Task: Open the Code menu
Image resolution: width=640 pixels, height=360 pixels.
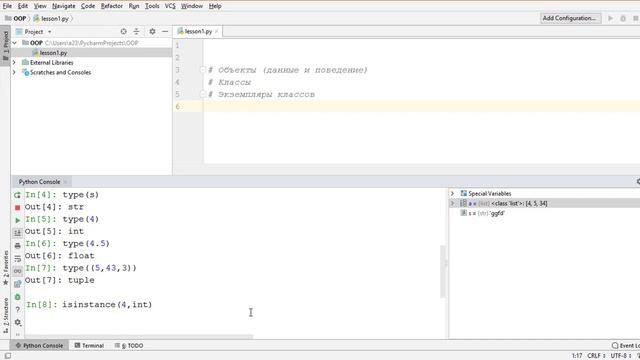Action: (88, 6)
